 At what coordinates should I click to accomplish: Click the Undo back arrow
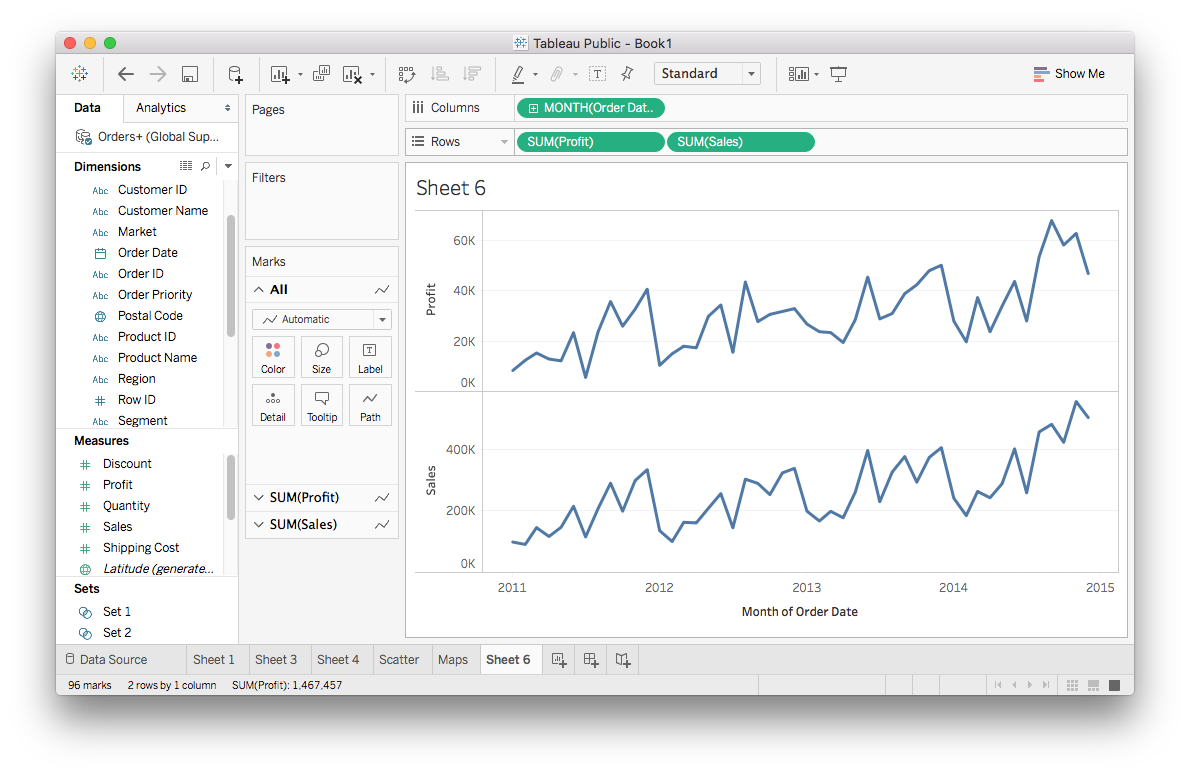tap(126, 74)
